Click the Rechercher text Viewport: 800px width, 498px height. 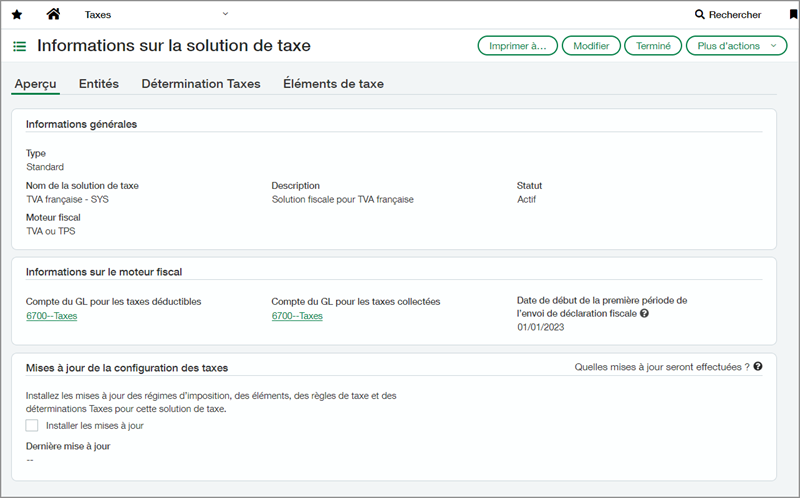click(x=735, y=15)
